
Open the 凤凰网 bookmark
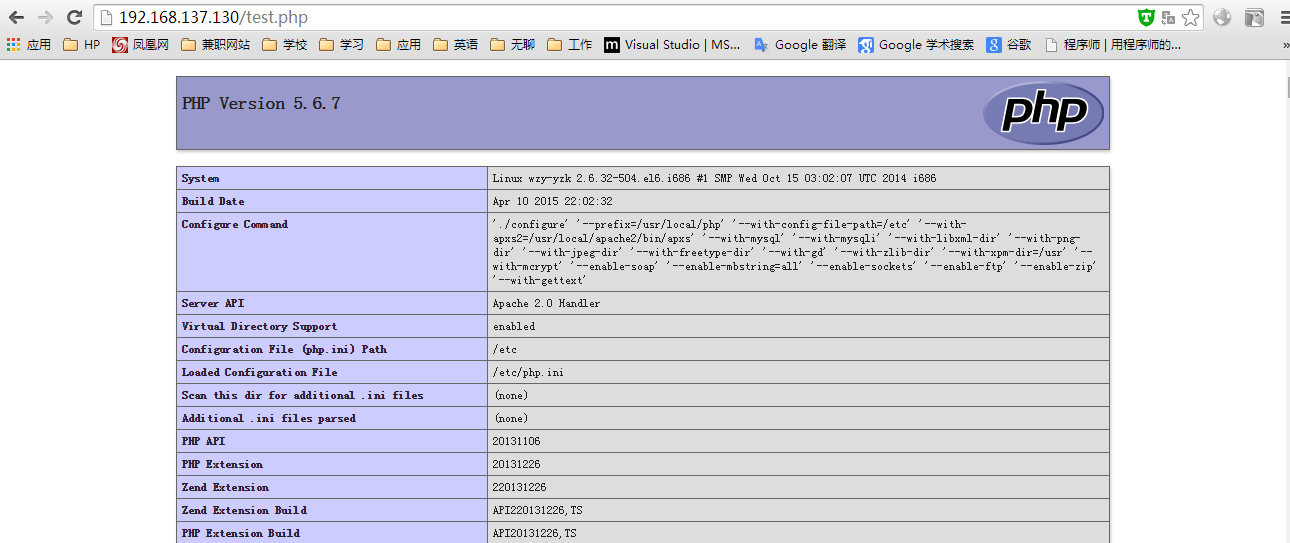pyautogui.click(x=140, y=45)
